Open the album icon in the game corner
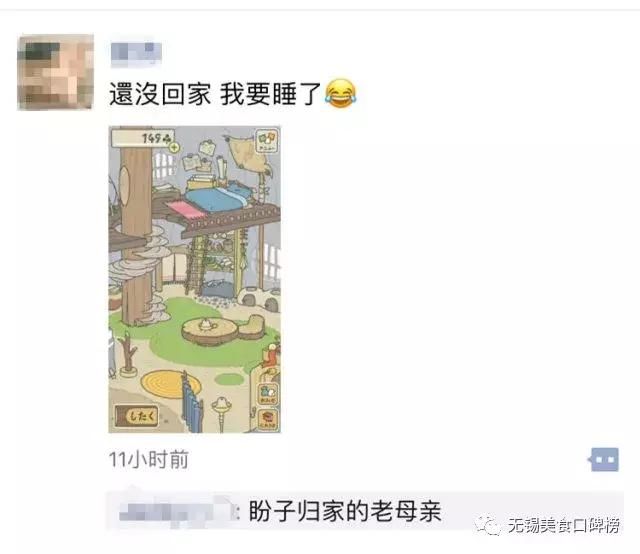 click(x=267, y=141)
